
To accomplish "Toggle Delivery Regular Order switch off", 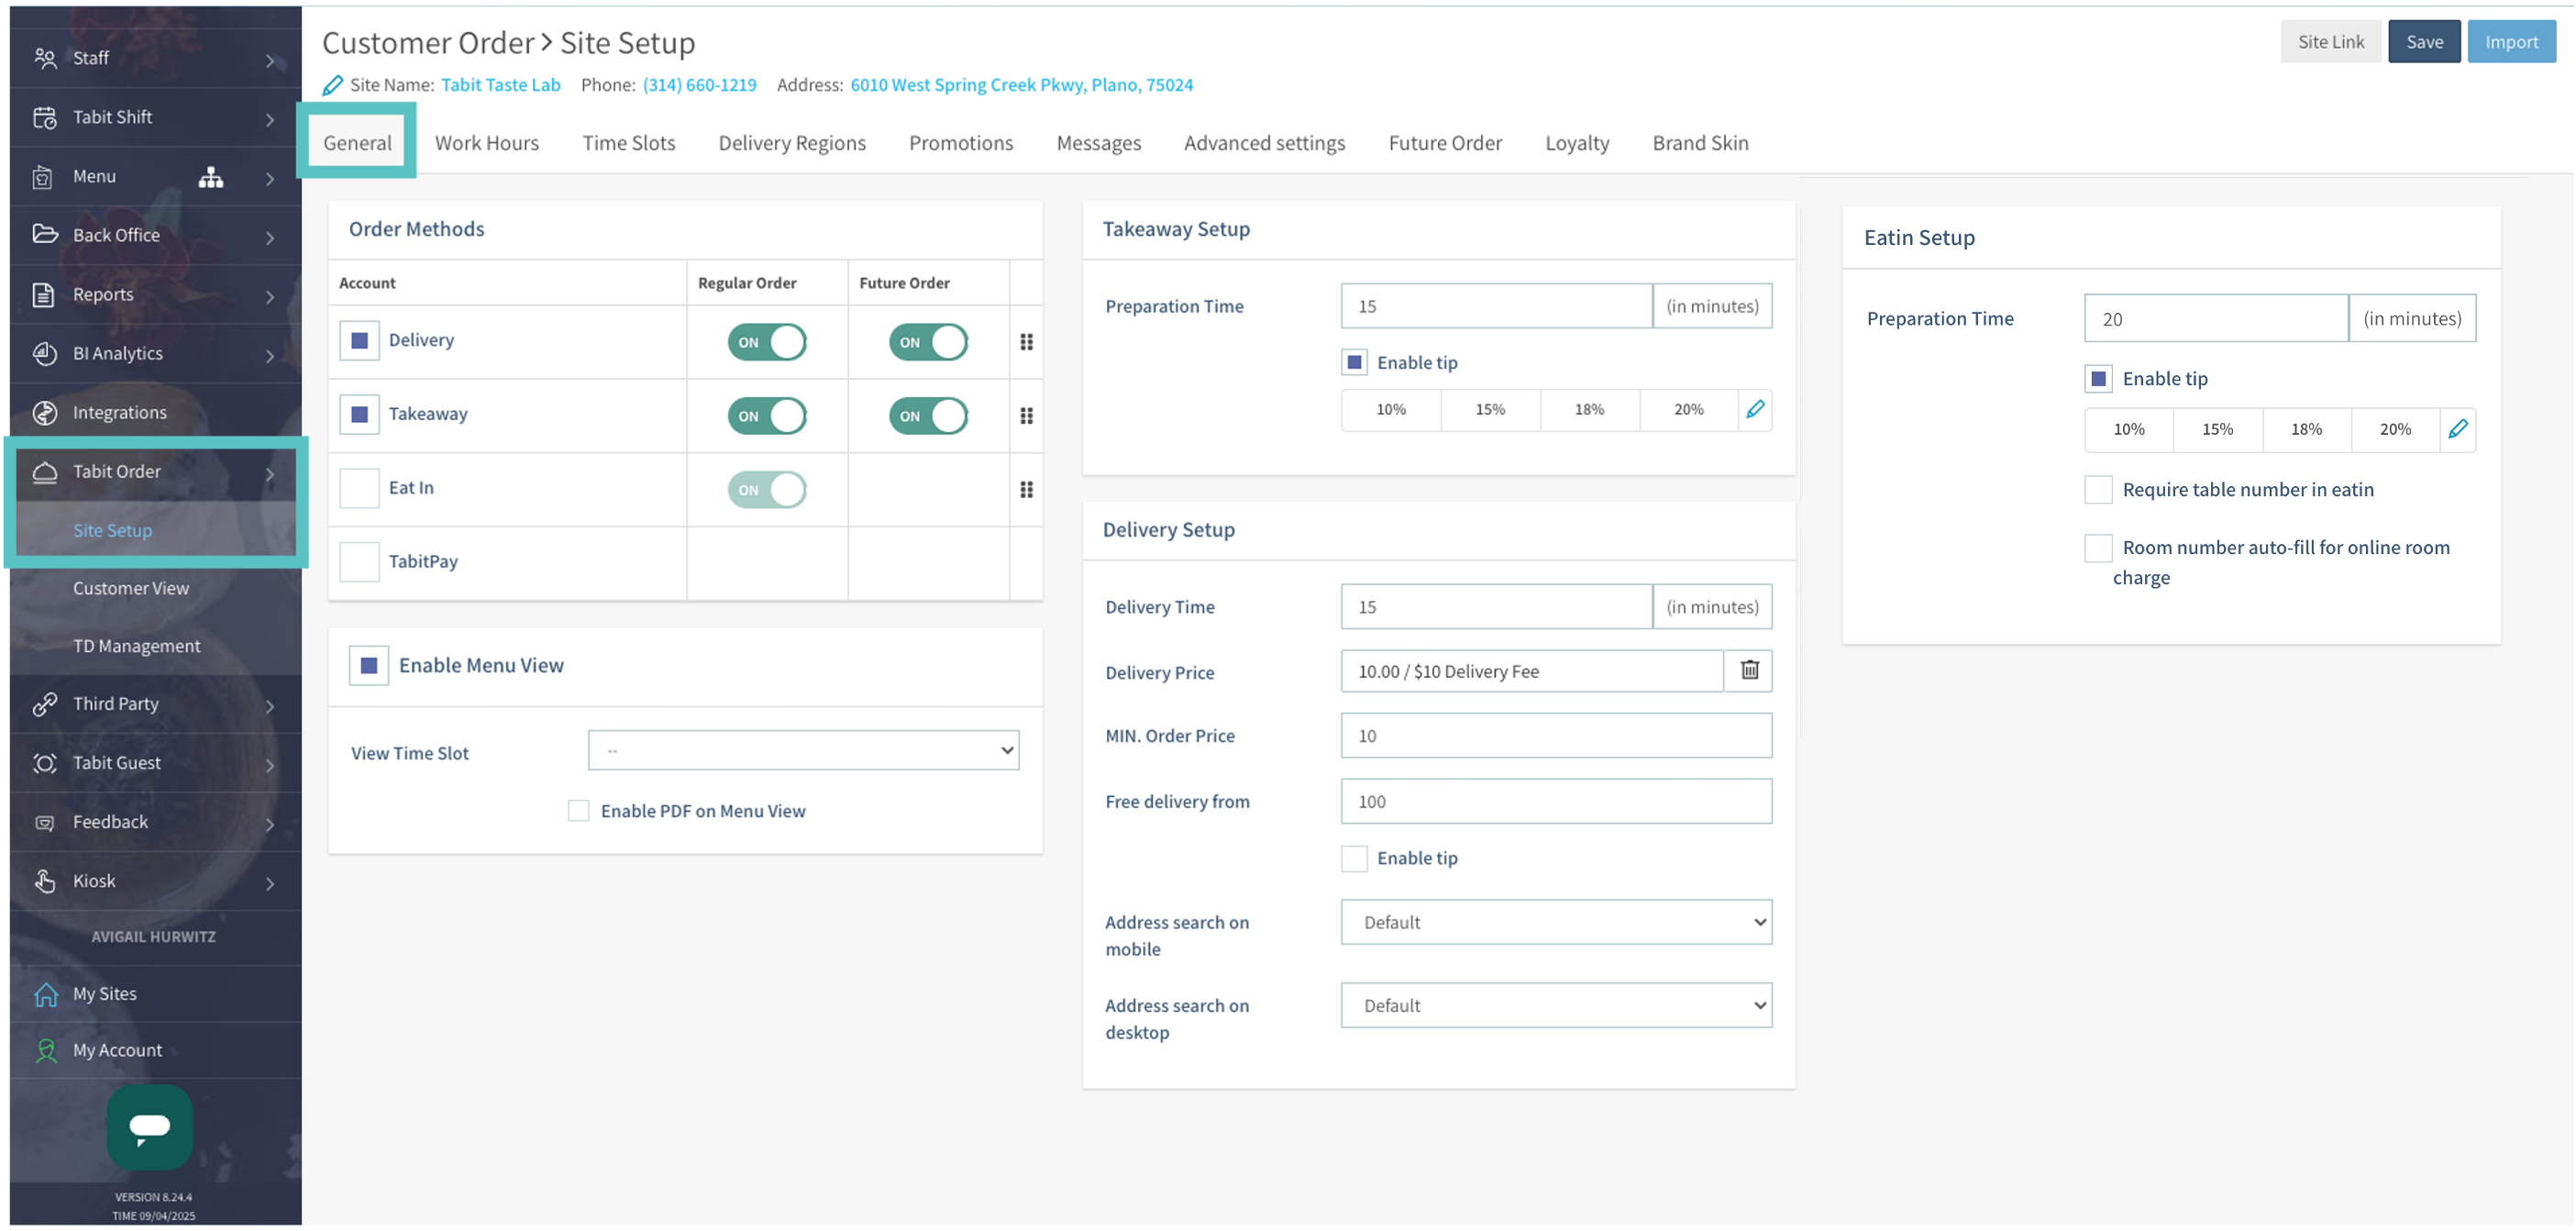I will click(767, 342).
